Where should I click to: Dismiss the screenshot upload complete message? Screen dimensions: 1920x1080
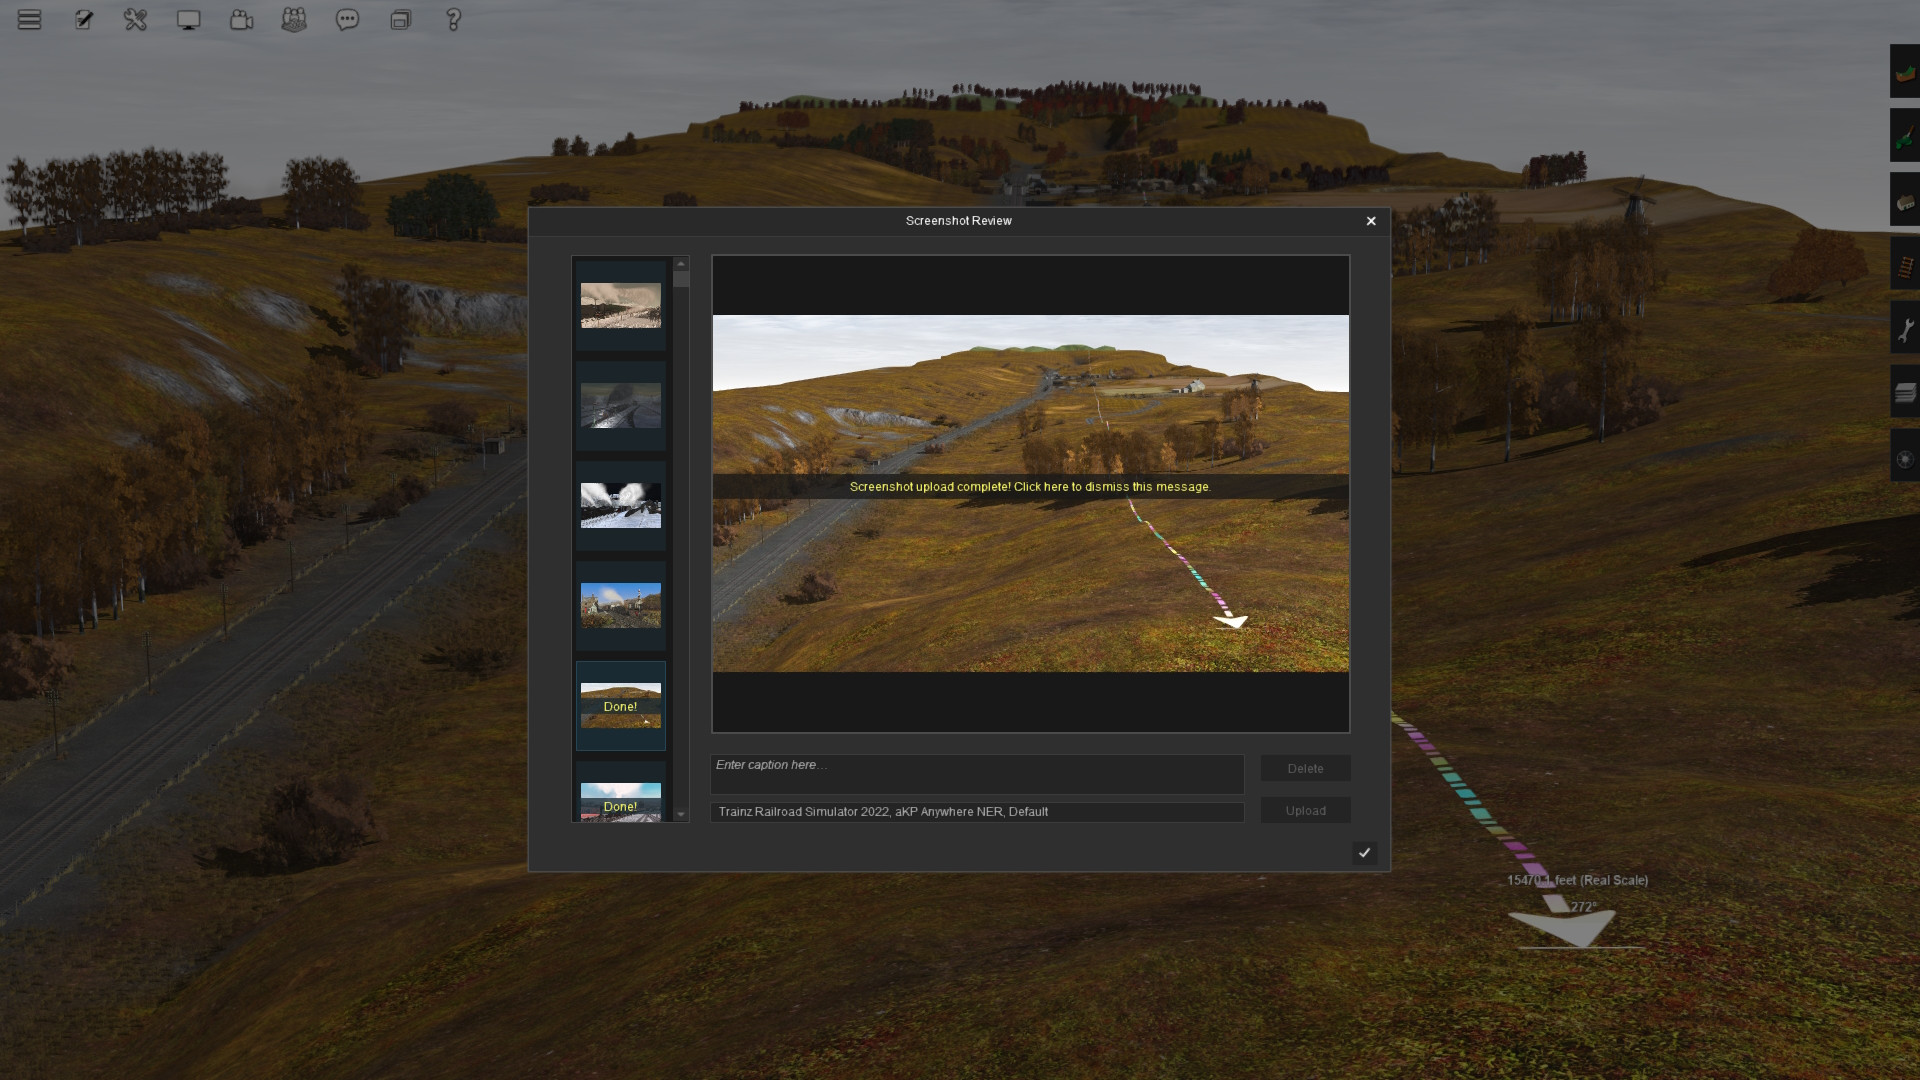click(1030, 487)
